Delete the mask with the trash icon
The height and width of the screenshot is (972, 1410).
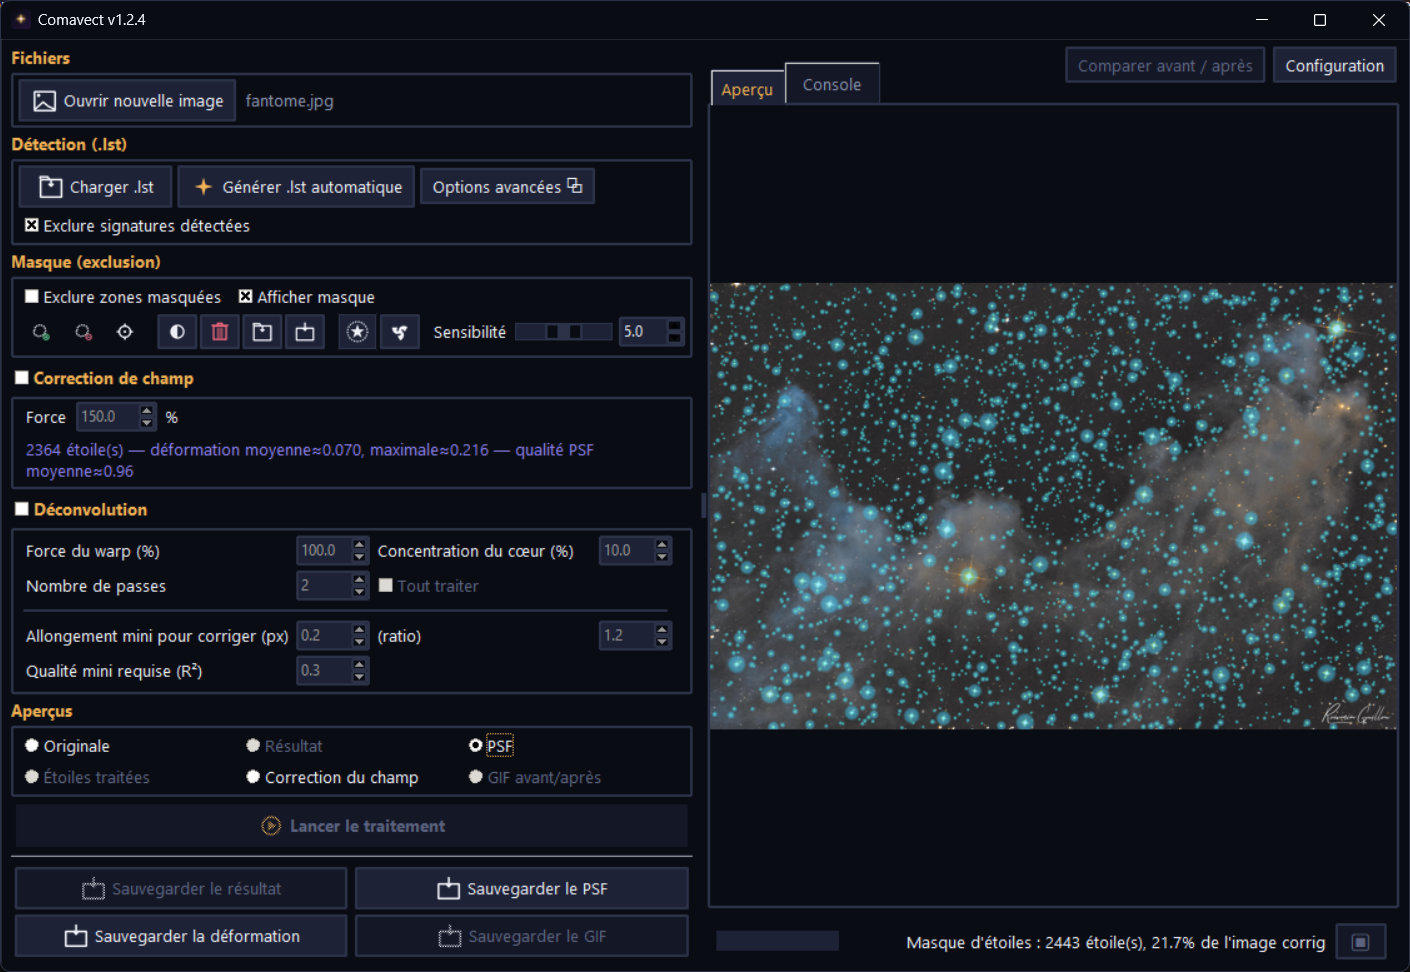tap(220, 332)
